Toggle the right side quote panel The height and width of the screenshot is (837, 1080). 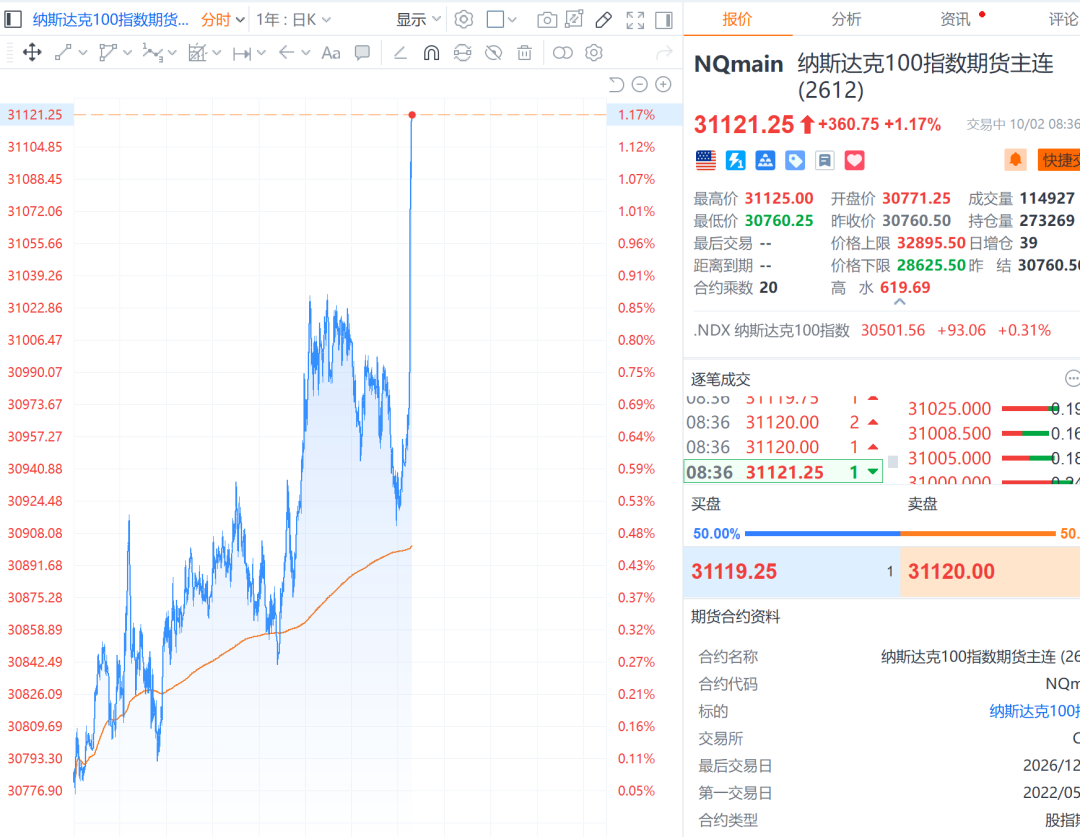[x=664, y=20]
